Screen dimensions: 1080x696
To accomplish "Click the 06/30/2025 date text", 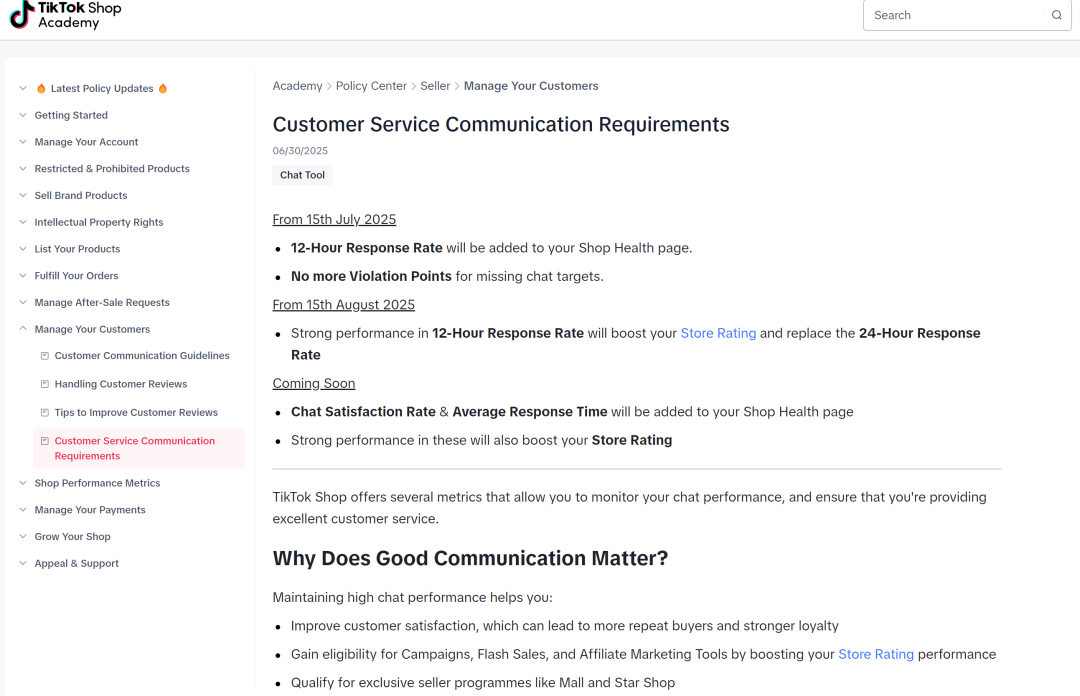I will click(300, 151).
